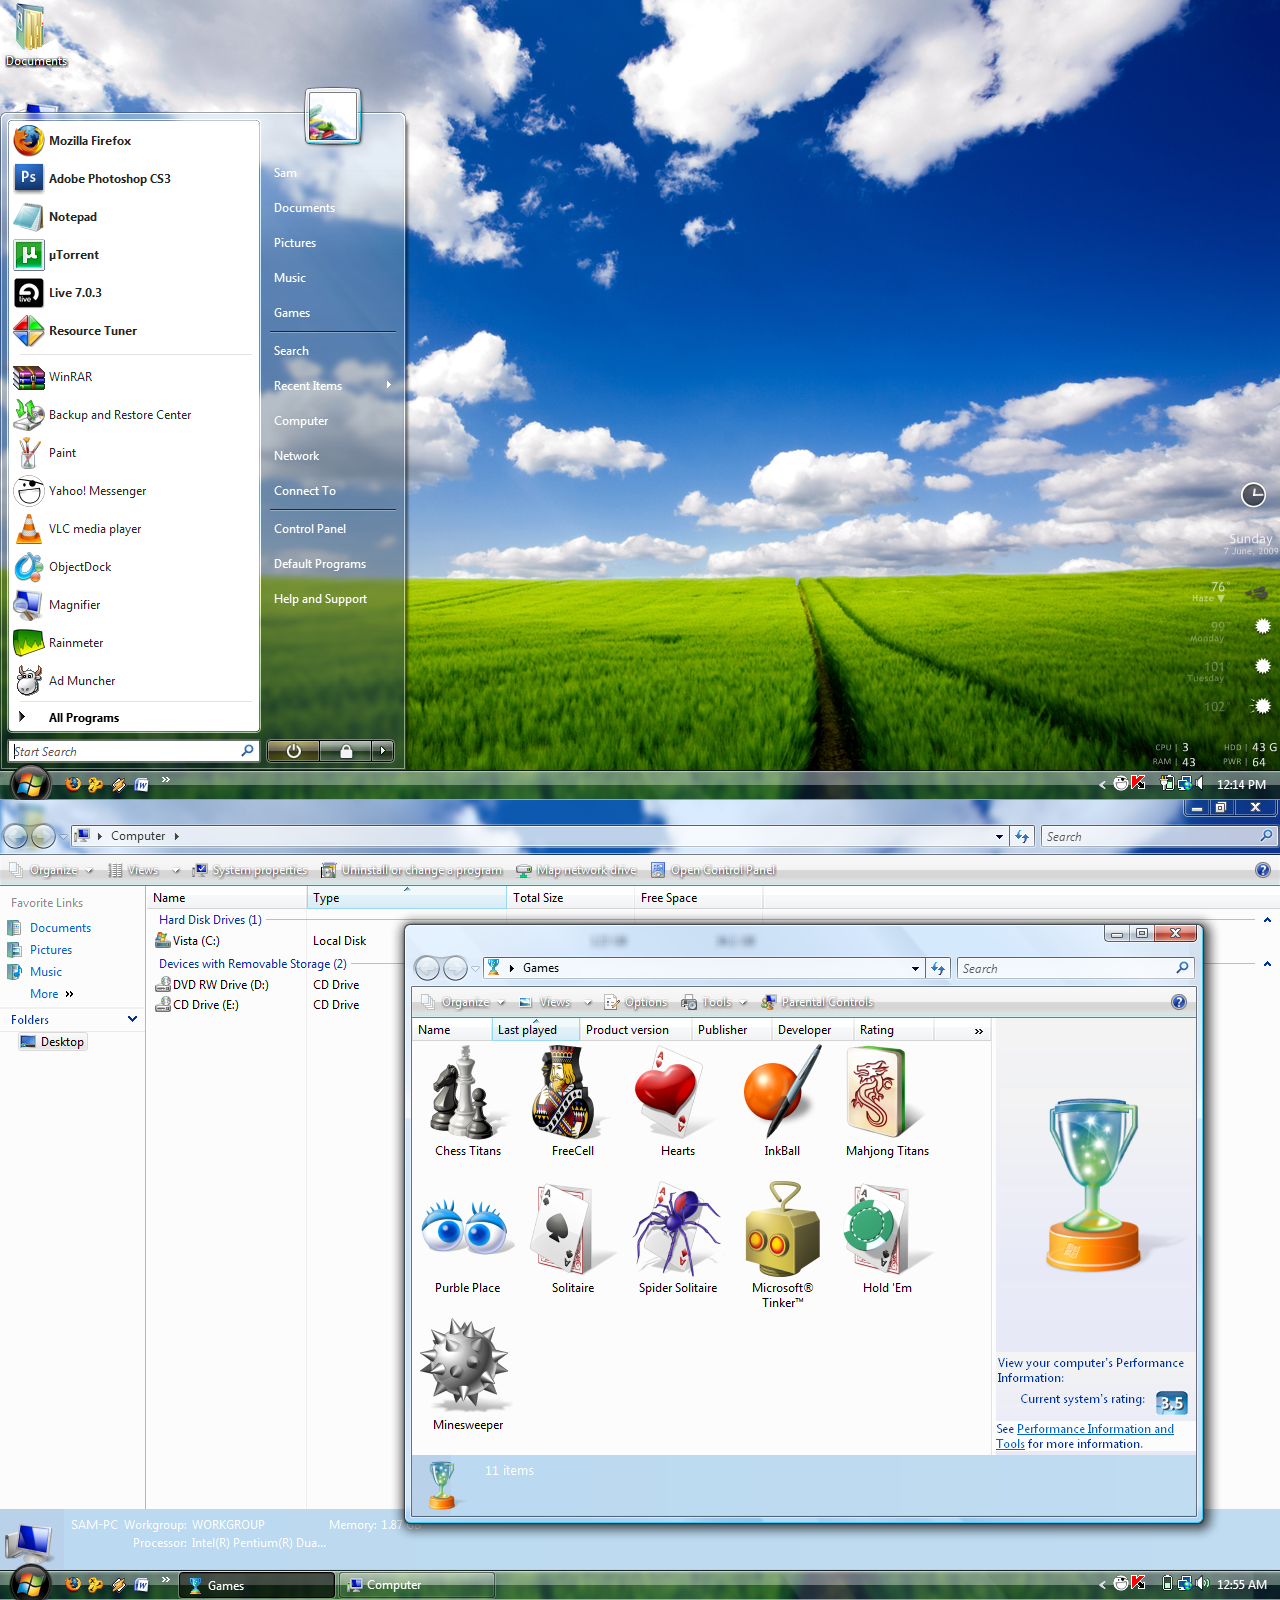Image resolution: width=1280 pixels, height=1600 pixels.
Task: Open InkBall game
Action: [x=782, y=1102]
